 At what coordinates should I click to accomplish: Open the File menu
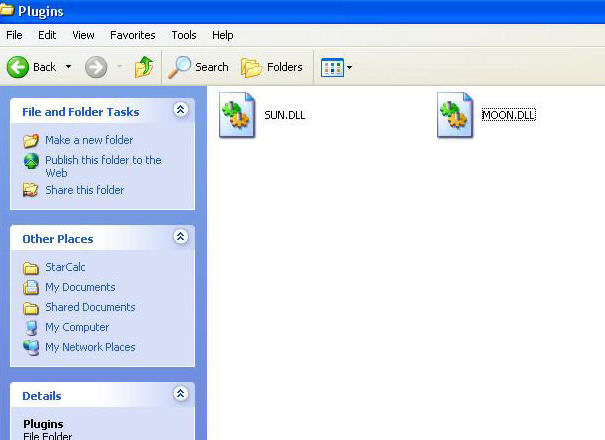pyautogui.click(x=14, y=35)
